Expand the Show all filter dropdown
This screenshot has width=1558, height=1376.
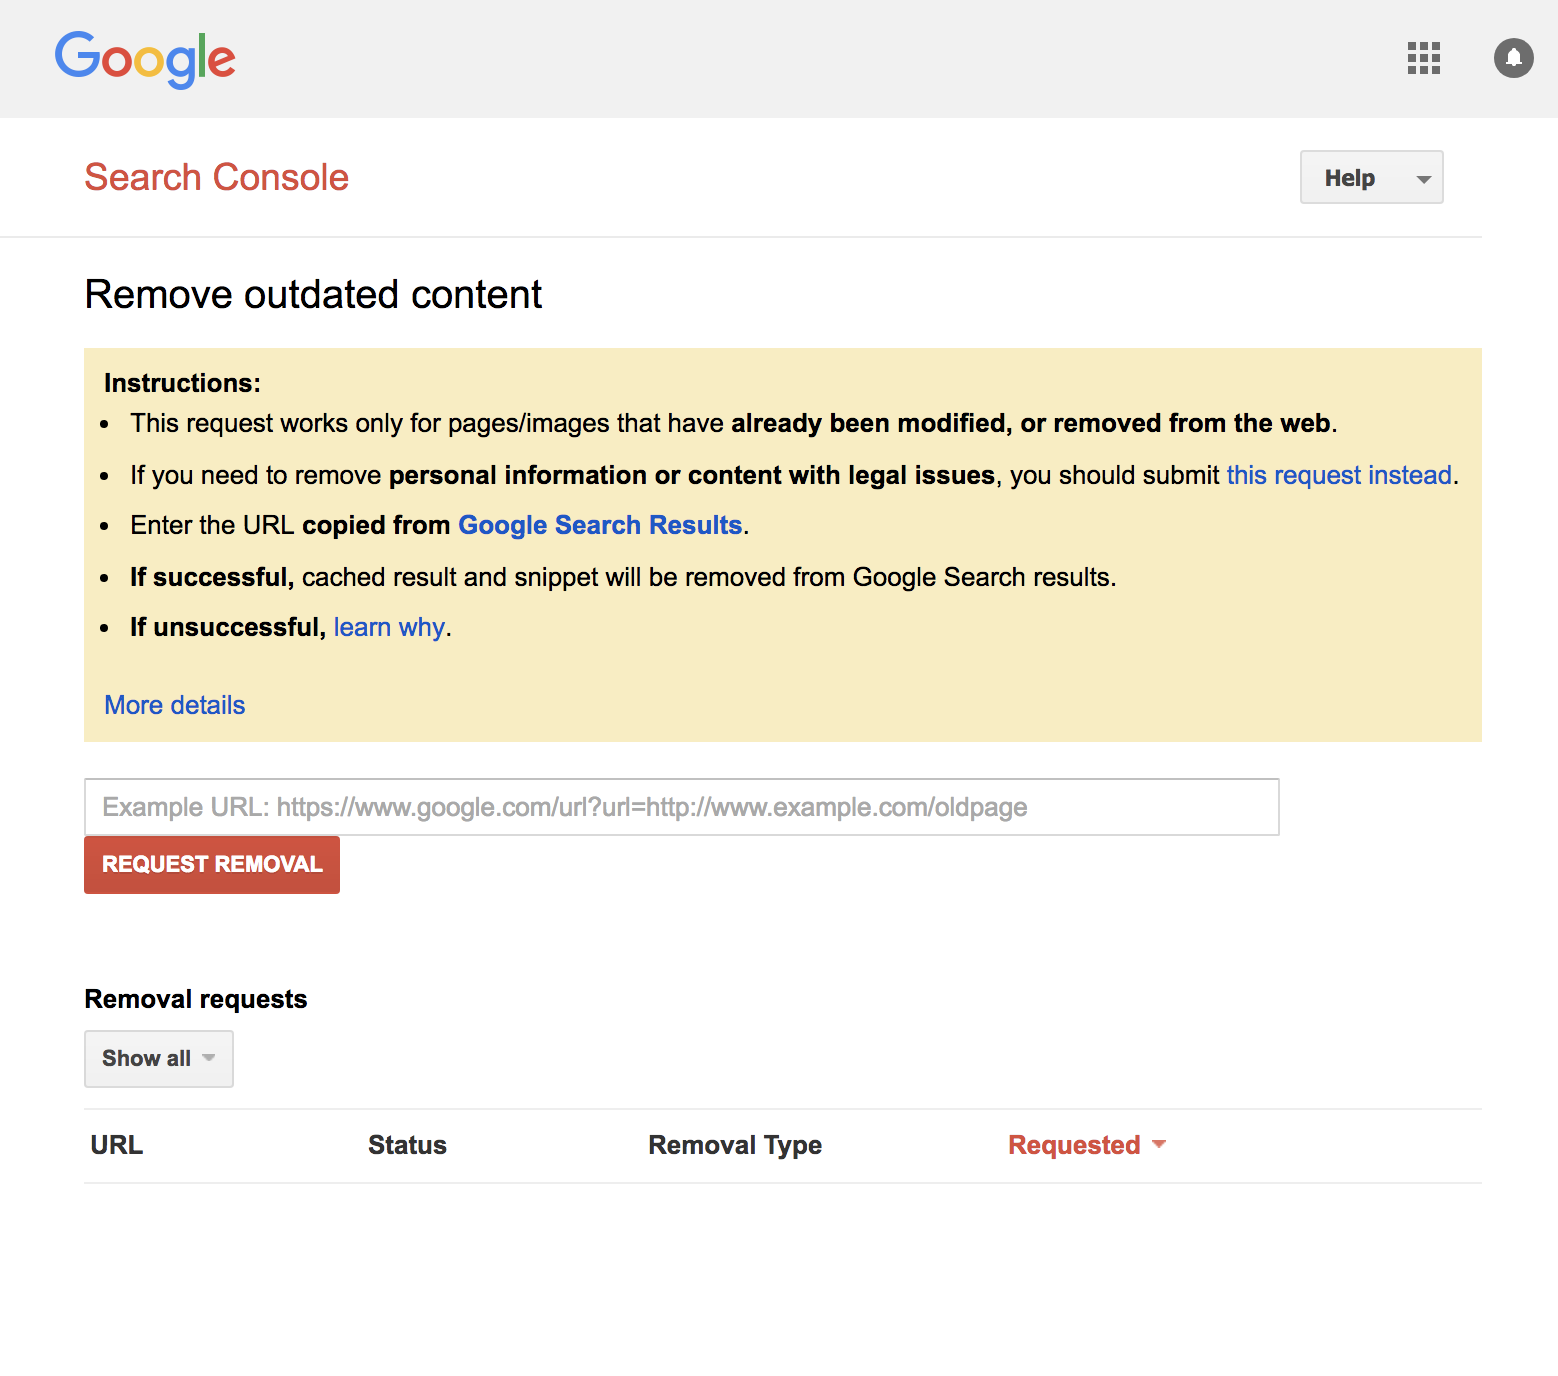159,1058
